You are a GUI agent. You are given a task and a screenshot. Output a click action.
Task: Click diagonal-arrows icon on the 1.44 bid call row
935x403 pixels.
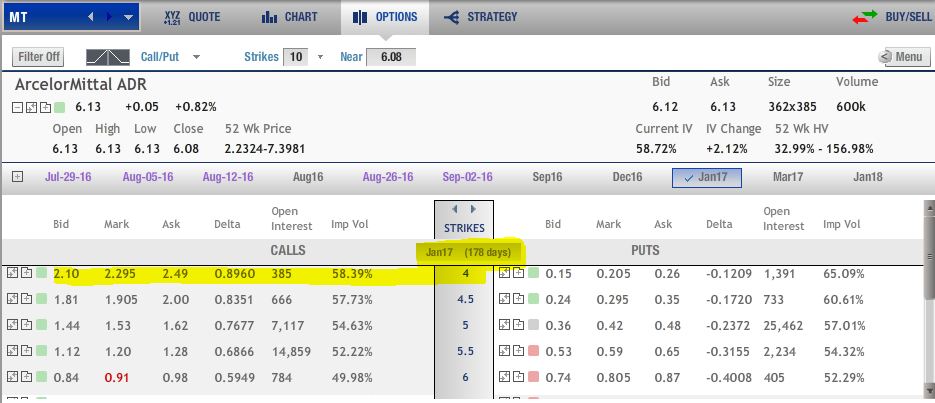pyautogui.click(x=12, y=325)
